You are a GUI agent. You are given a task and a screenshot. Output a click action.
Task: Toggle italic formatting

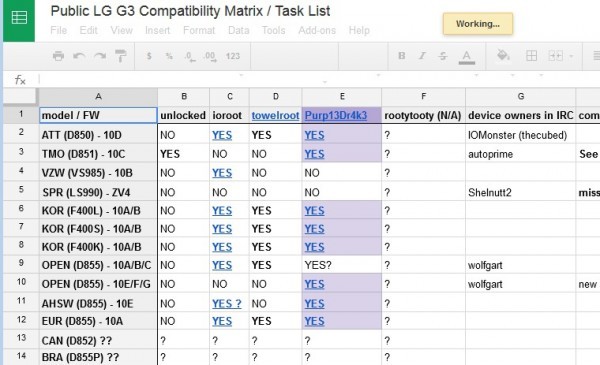click(422, 56)
